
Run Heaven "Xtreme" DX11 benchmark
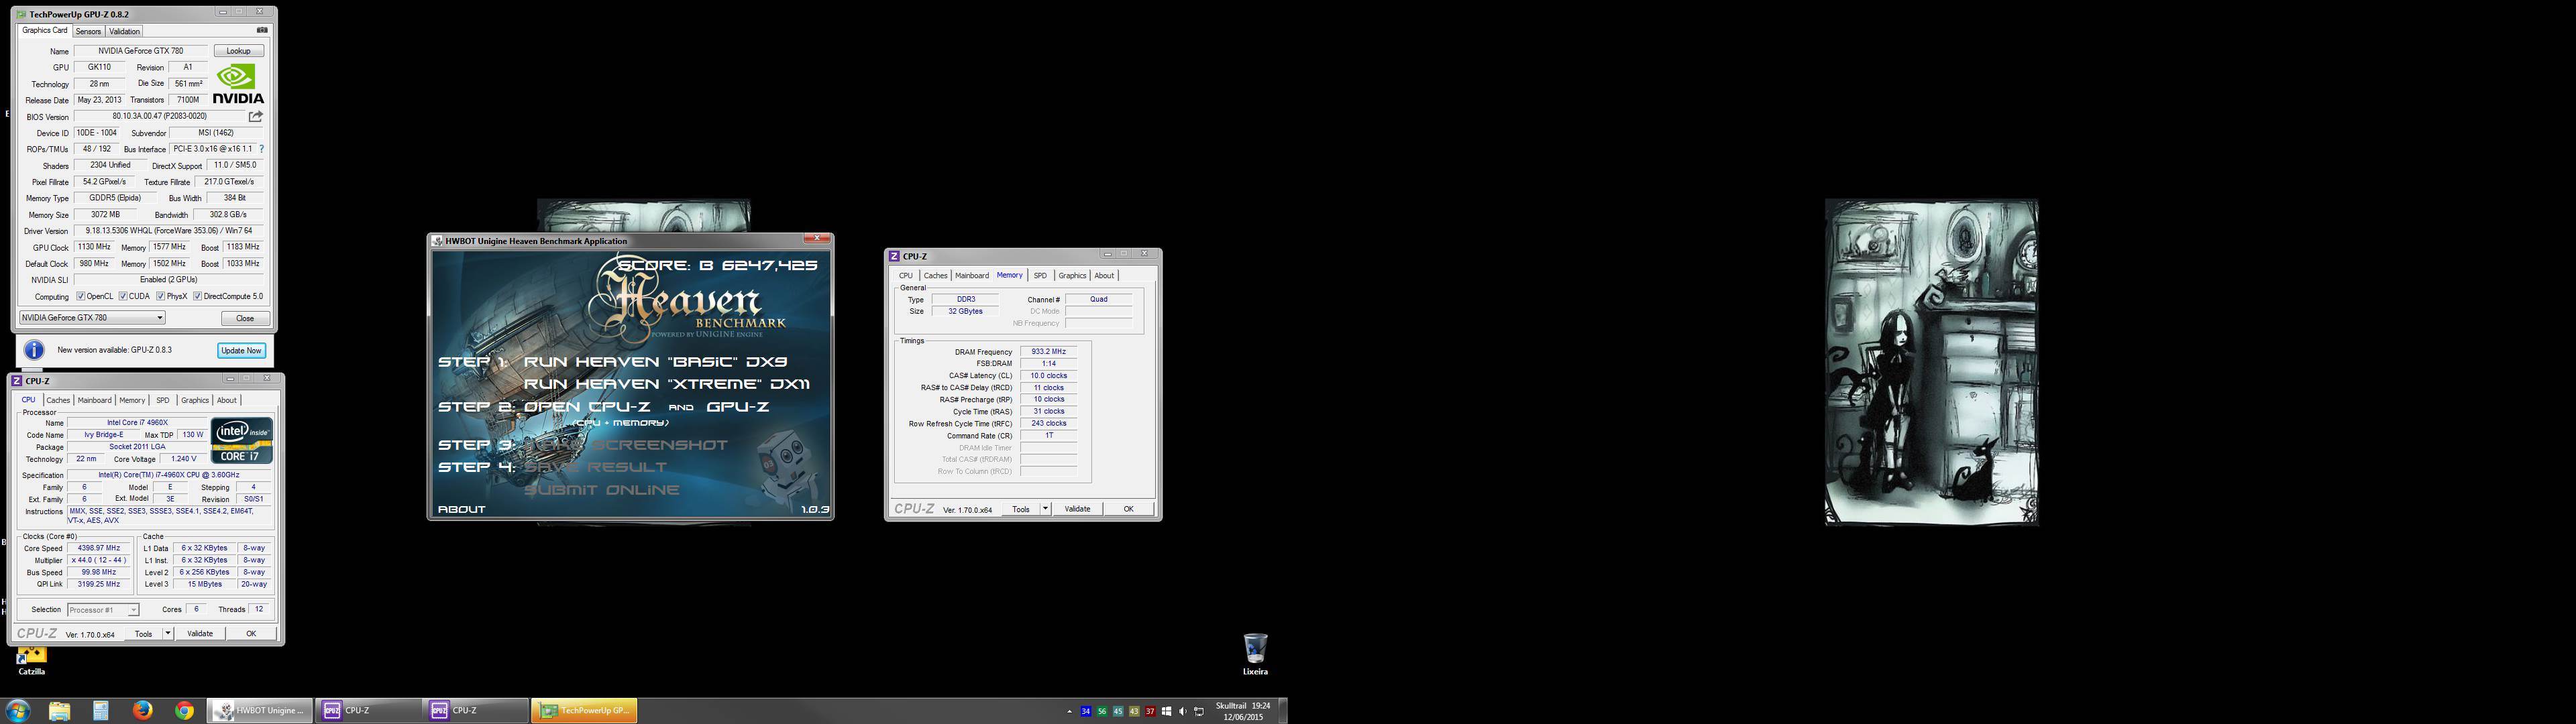click(667, 384)
